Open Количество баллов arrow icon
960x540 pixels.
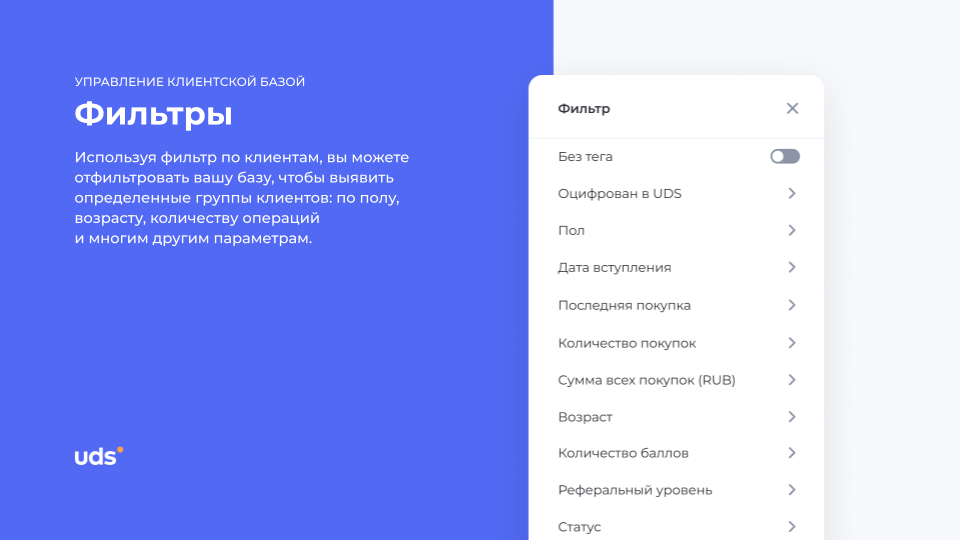791,453
